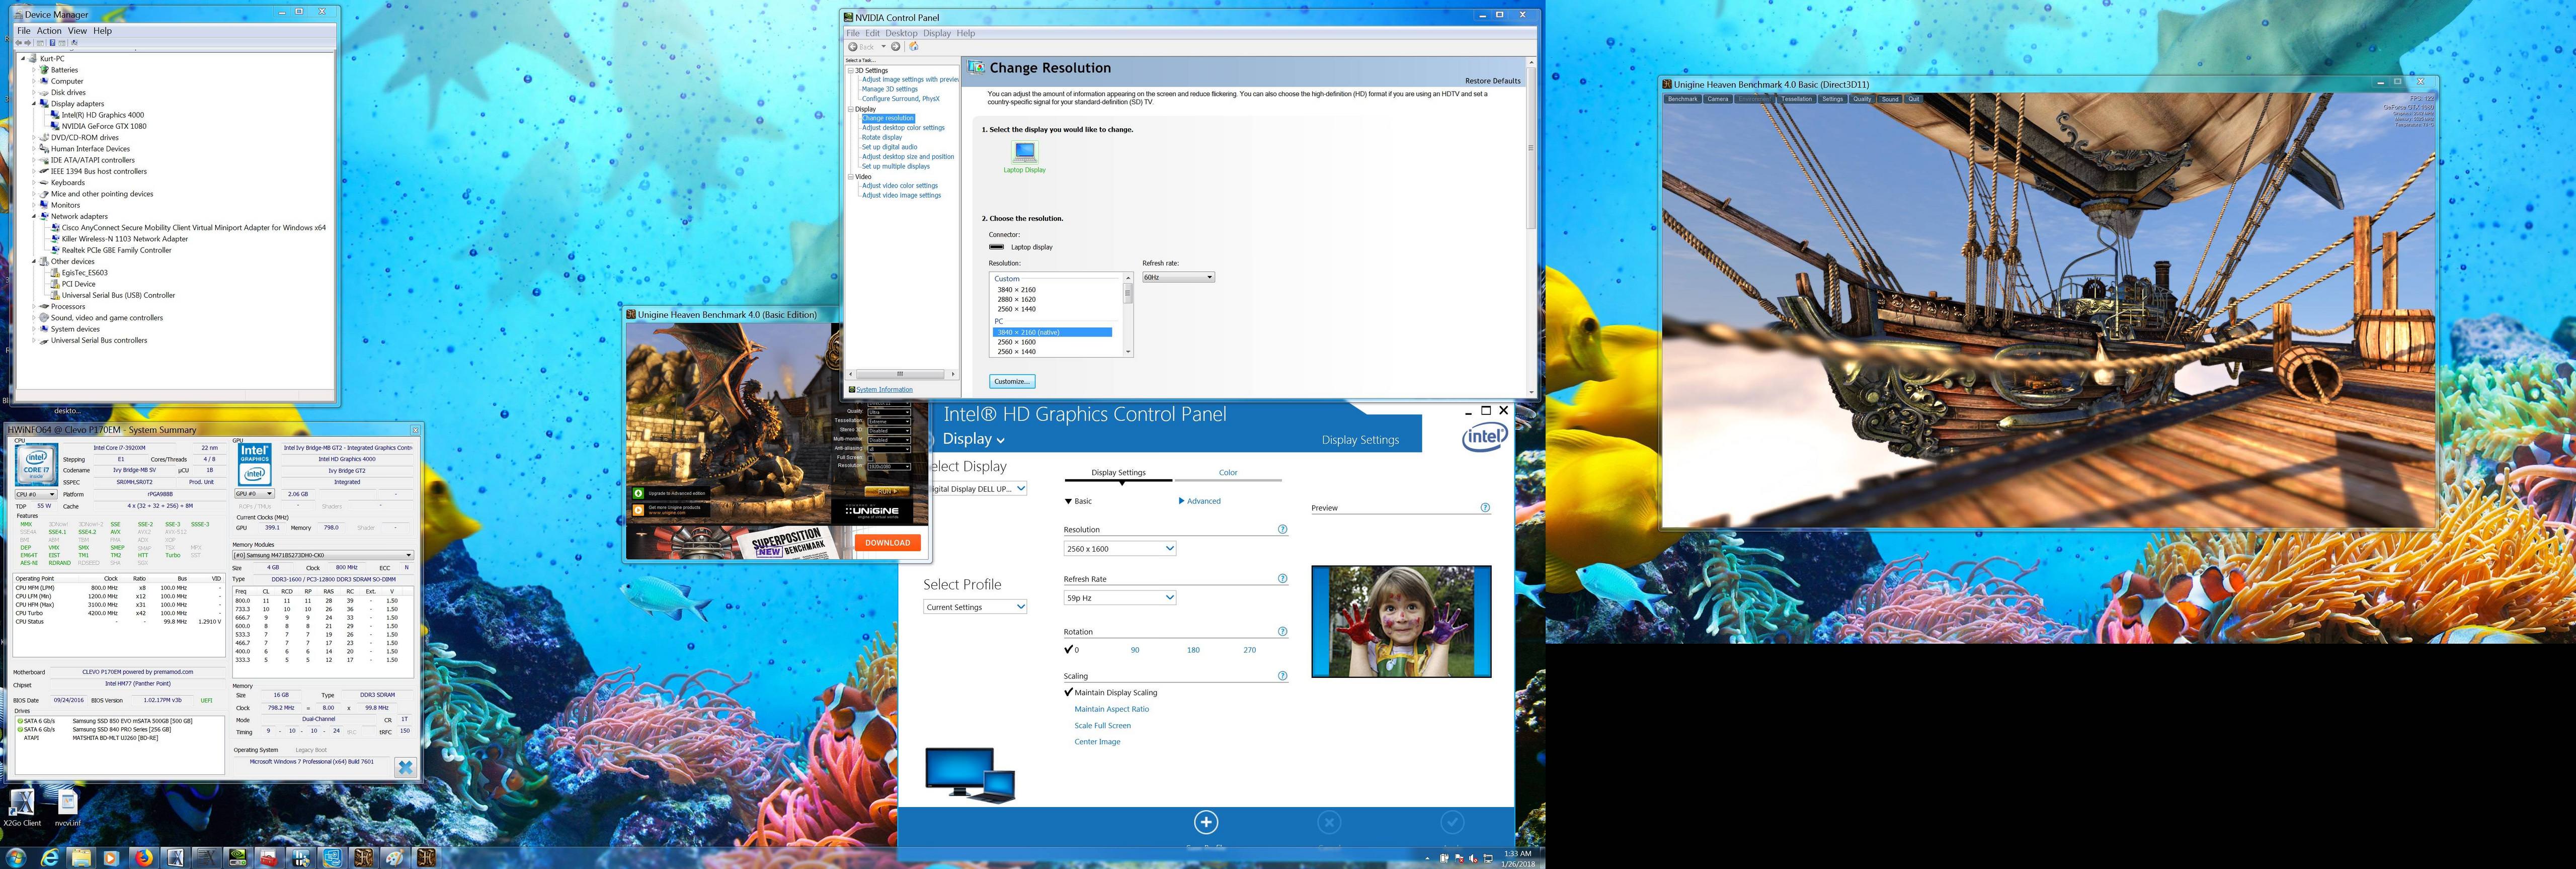
Task: Open the System Information link in NVIDIA panel
Action: click(884, 389)
